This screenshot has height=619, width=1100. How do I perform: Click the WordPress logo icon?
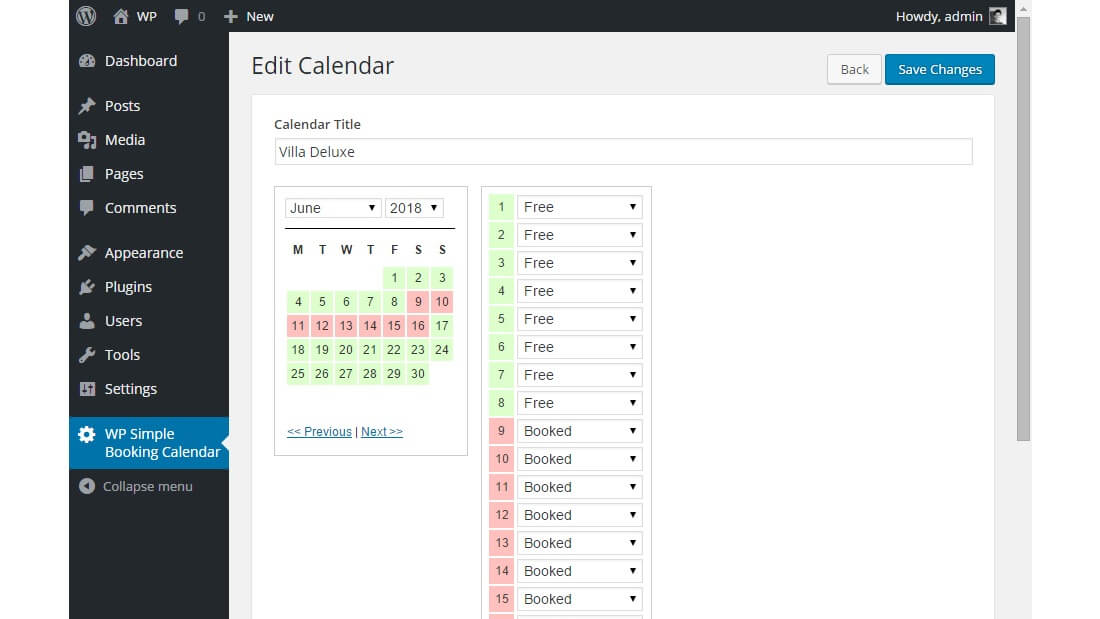click(87, 16)
